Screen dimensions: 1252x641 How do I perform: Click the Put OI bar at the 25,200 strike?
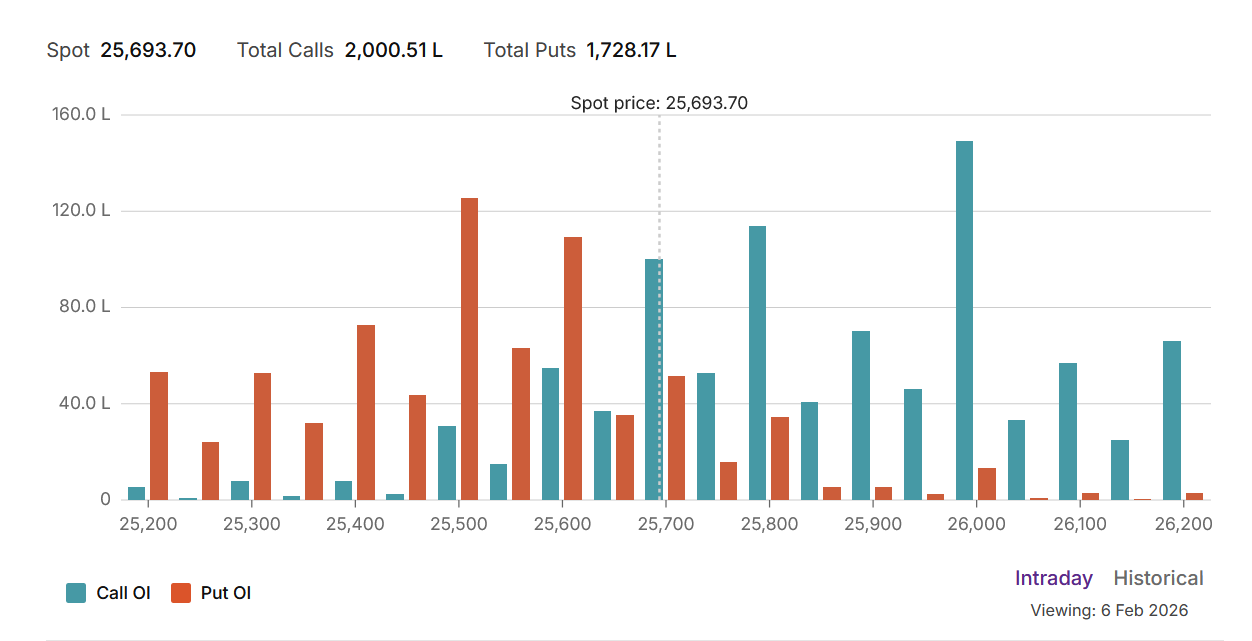(x=159, y=436)
